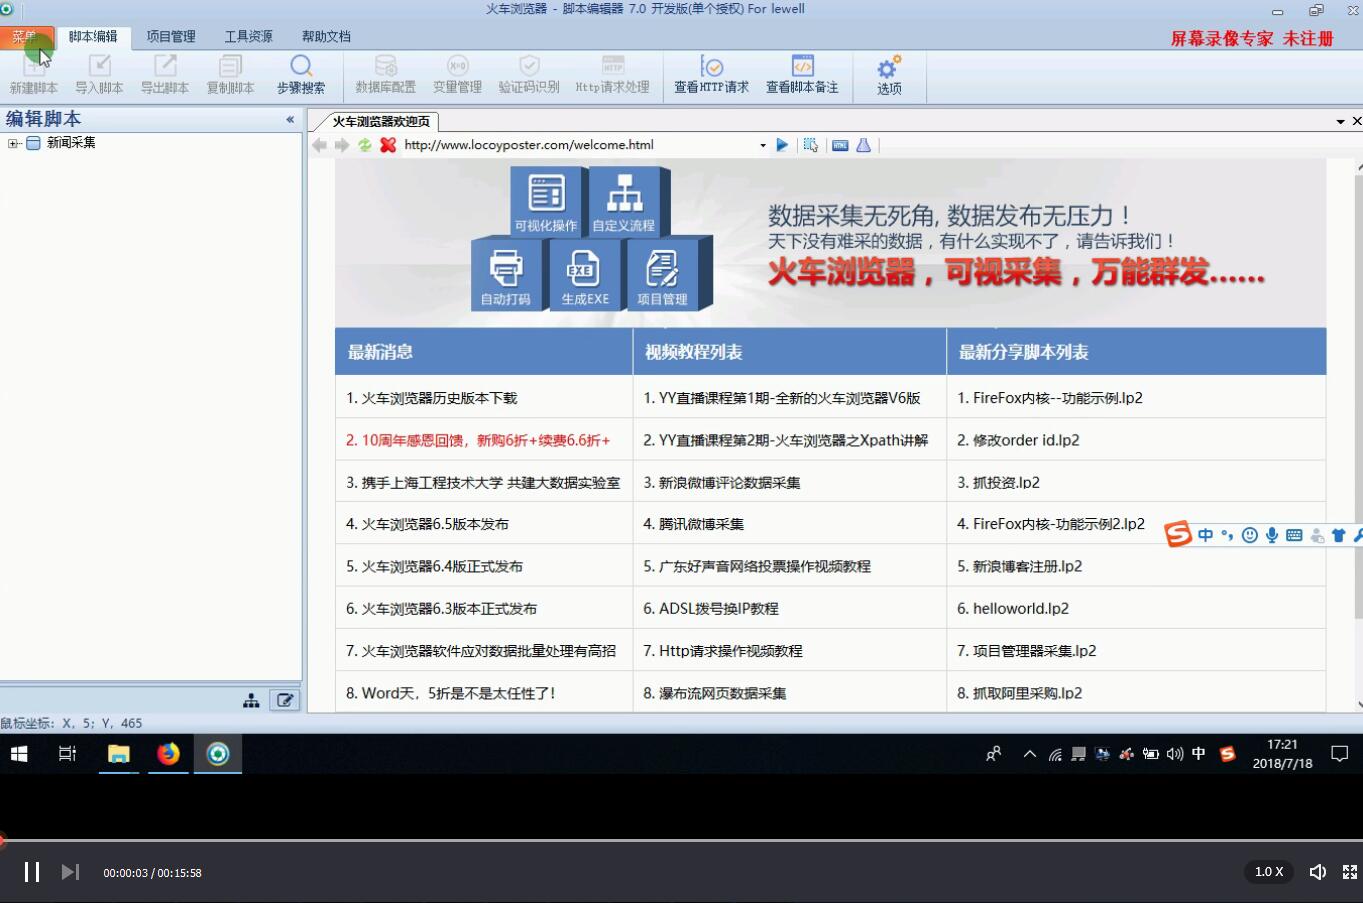Viewport: 1363px width, 903px height.
Task: Open link 修改order id.lp2
Action: [1026, 440]
